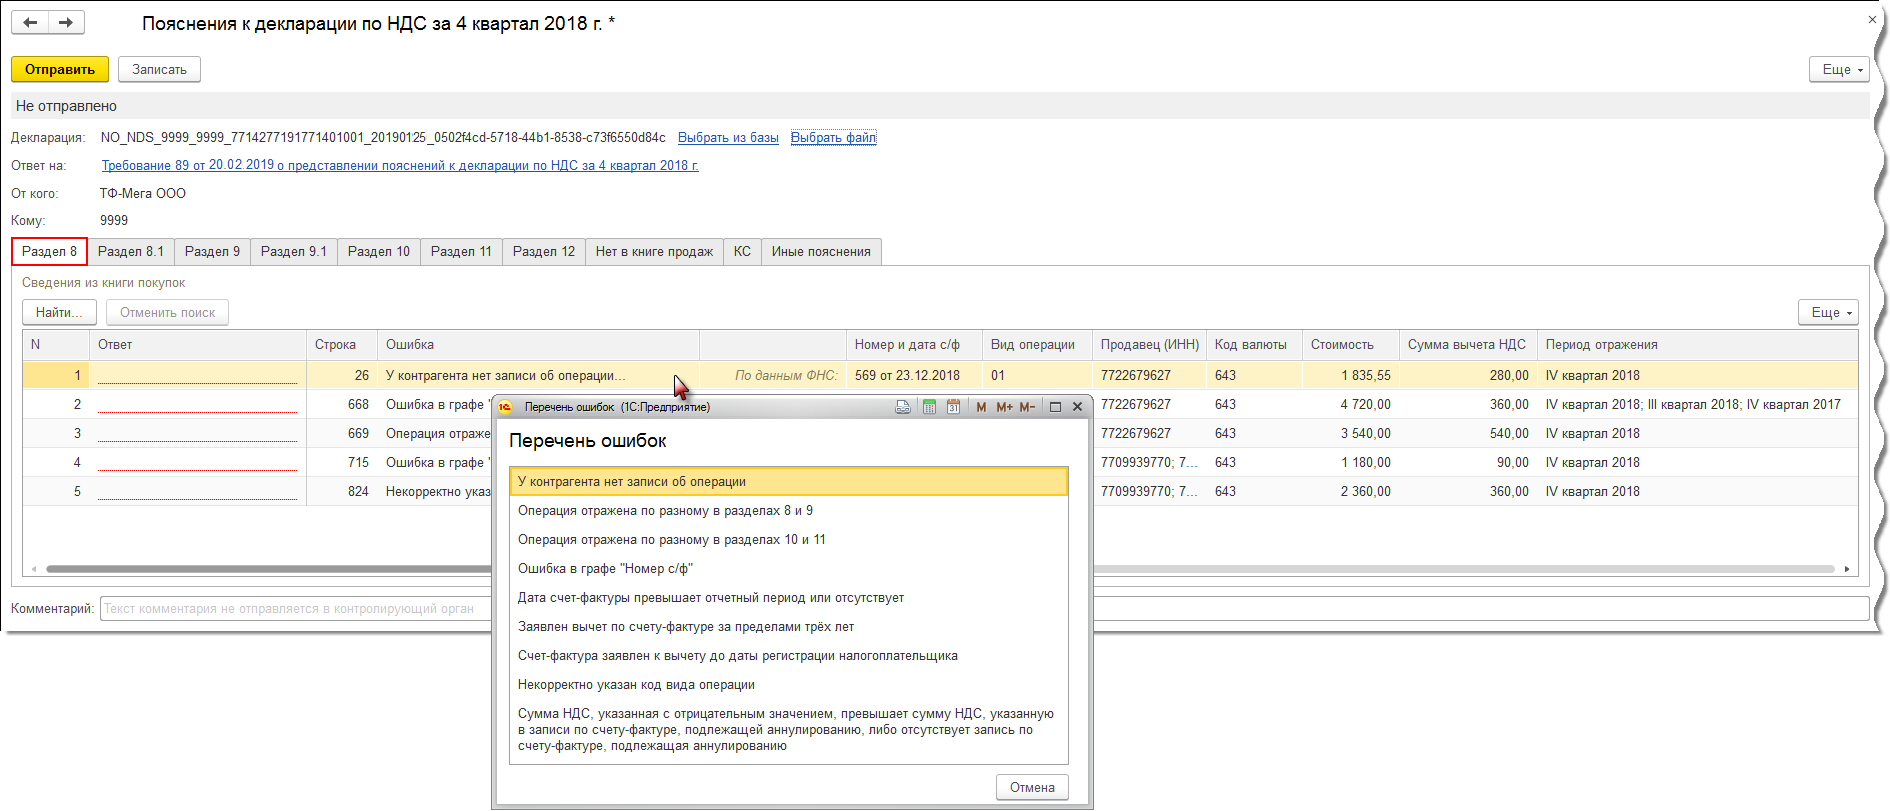Click the Код валюты column header

click(x=1254, y=344)
